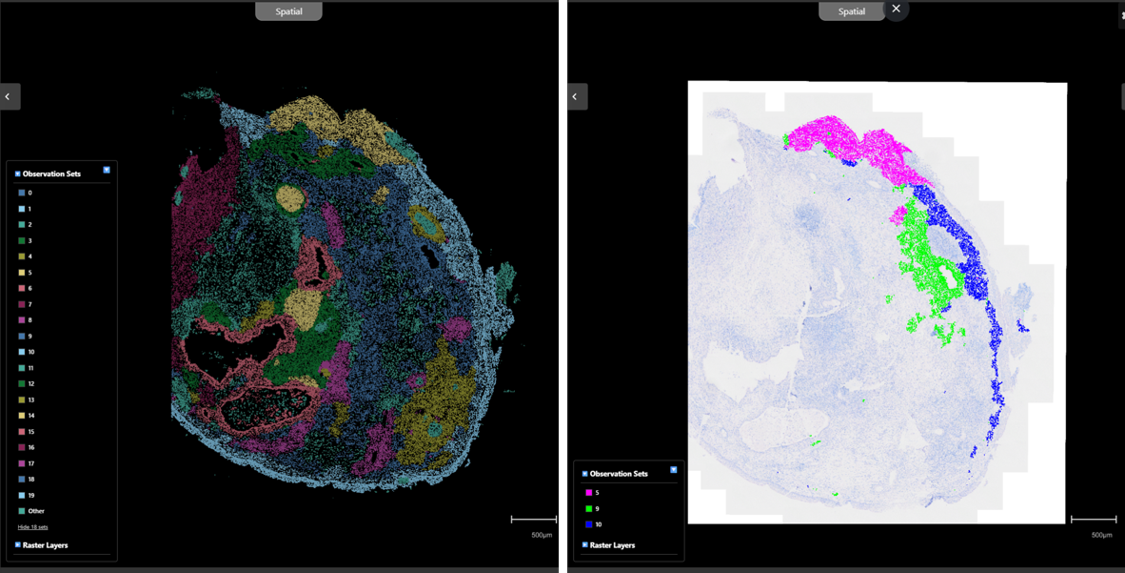Close the right Spatial view with X
Viewport: 1125px width, 573px height.
pyautogui.click(x=896, y=9)
